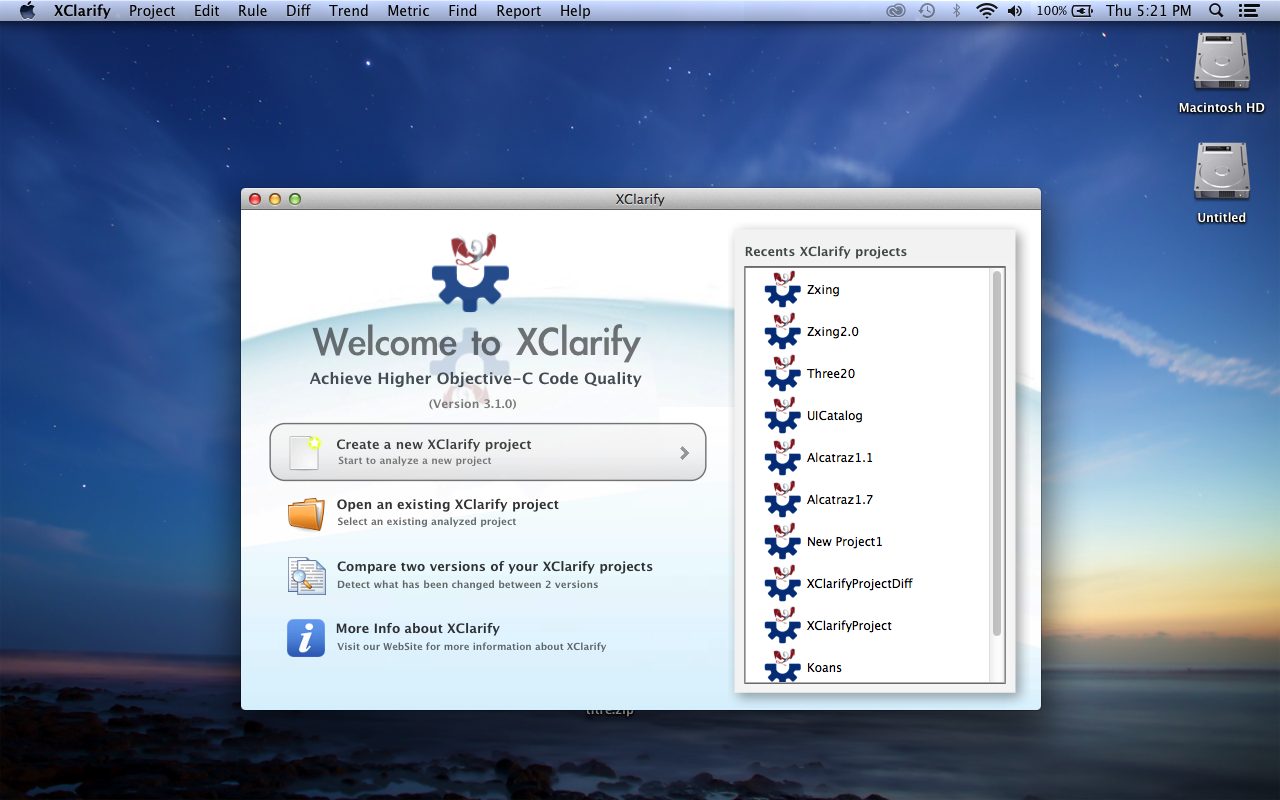Viewport: 1280px width, 800px height.
Task: Open the Help menu
Action: (x=575, y=11)
